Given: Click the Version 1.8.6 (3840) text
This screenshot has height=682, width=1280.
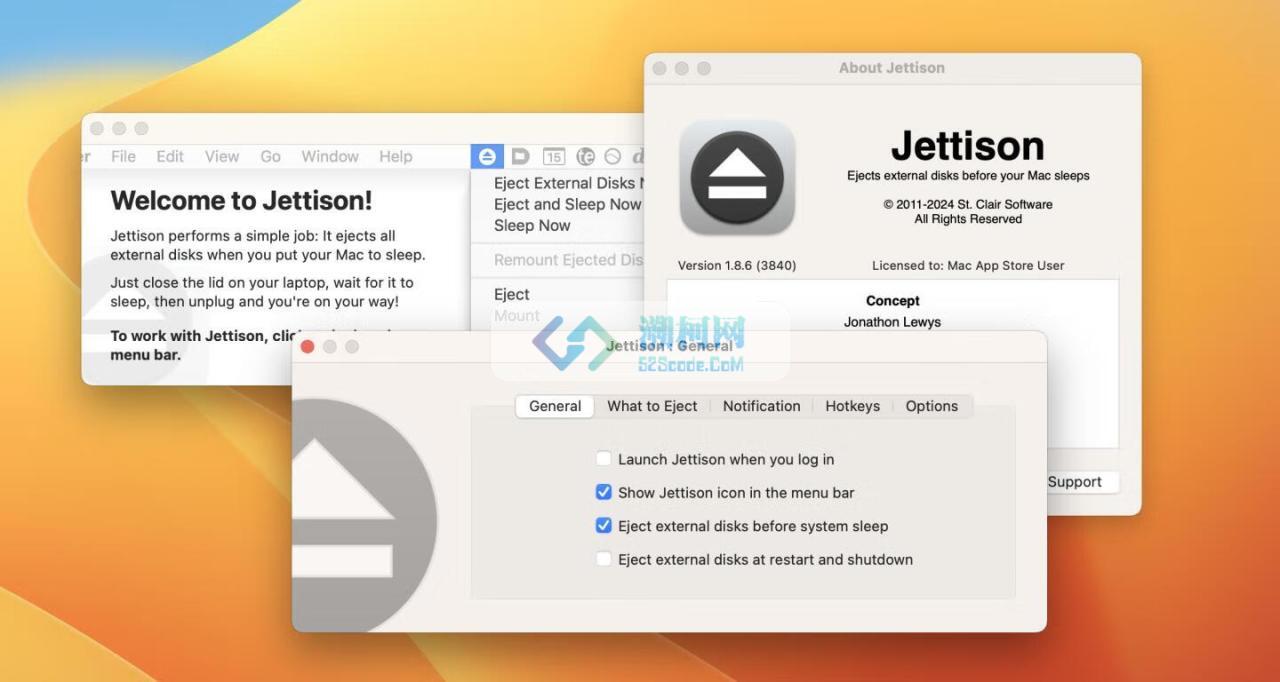Looking at the screenshot, I should click(737, 265).
